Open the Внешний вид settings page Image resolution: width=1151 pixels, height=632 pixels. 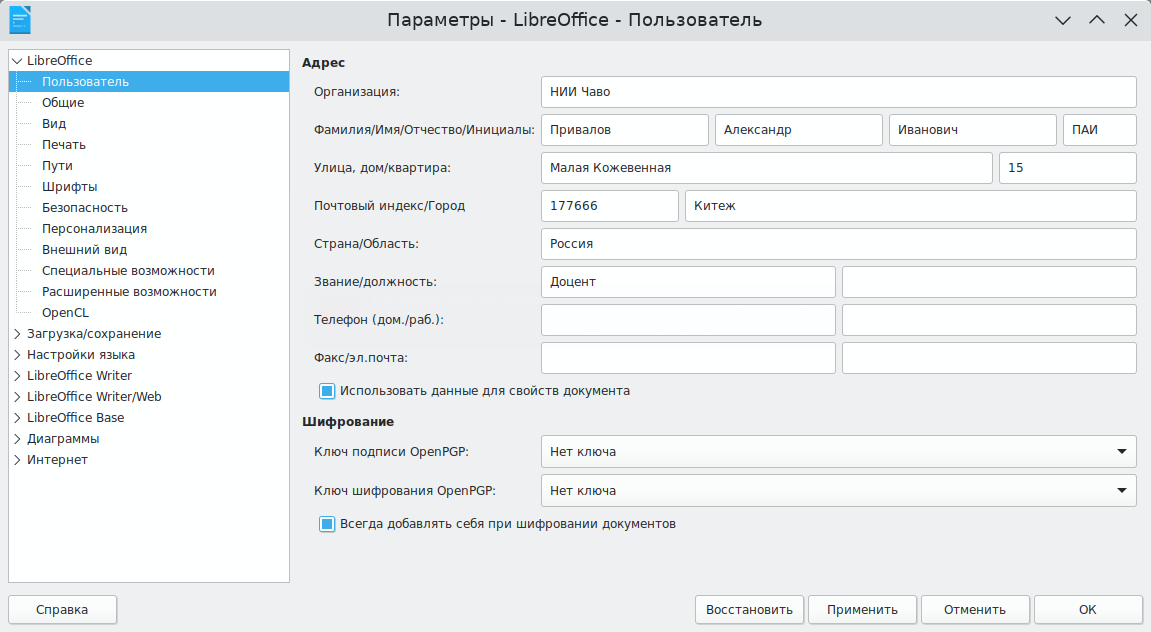pyautogui.click(x=84, y=250)
